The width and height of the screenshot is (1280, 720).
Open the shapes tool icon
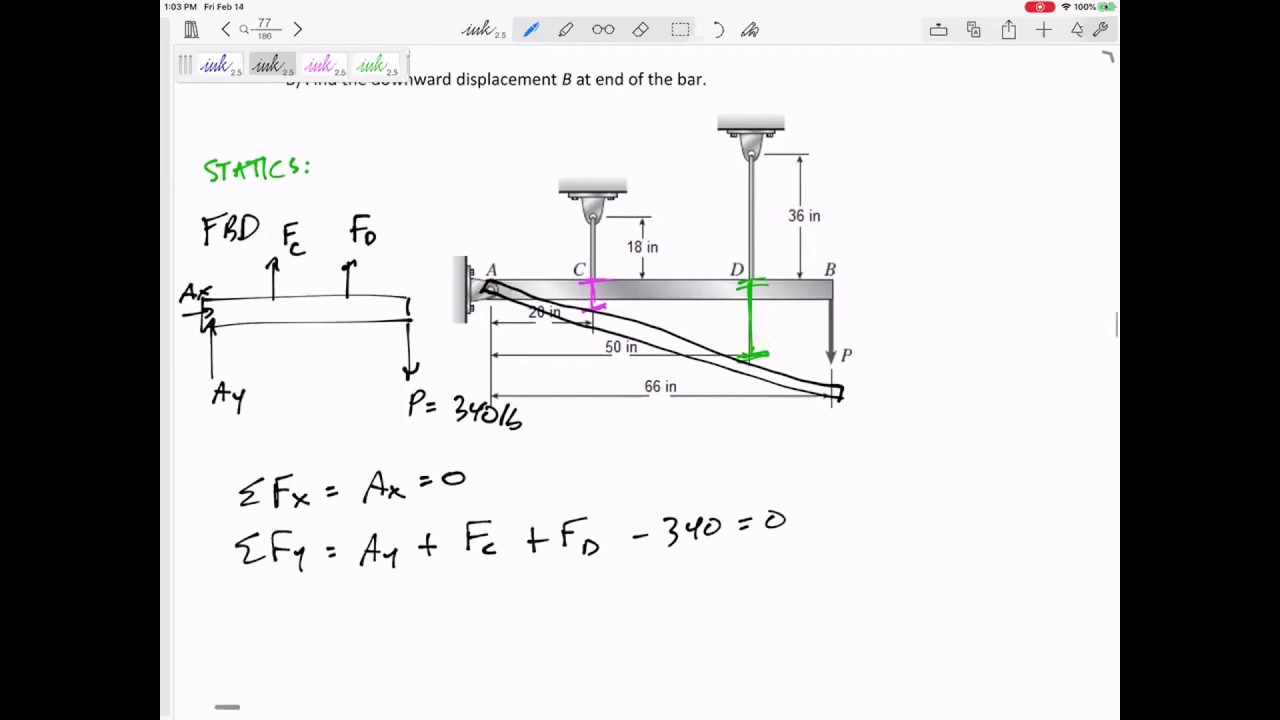click(1077, 30)
